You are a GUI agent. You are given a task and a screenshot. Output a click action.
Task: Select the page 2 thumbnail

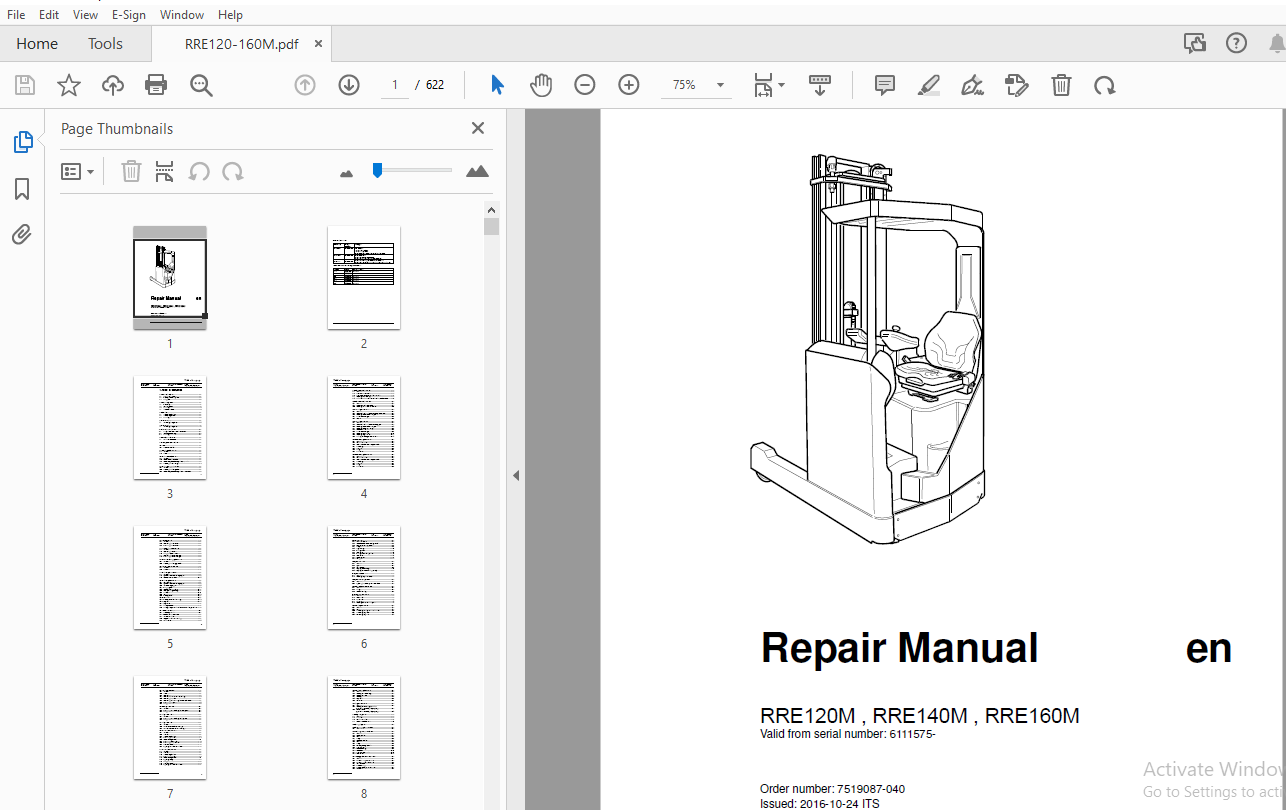pyautogui.click(x=364, y=277)
